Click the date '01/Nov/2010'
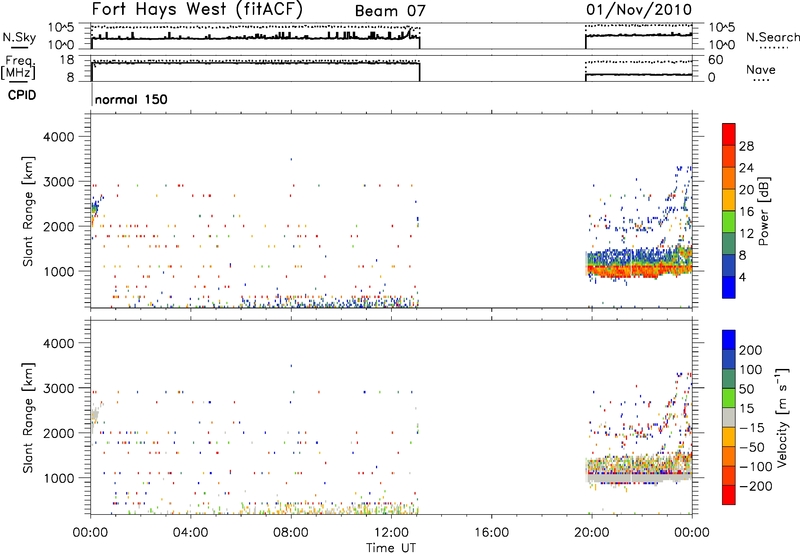 tap(639, 9)
